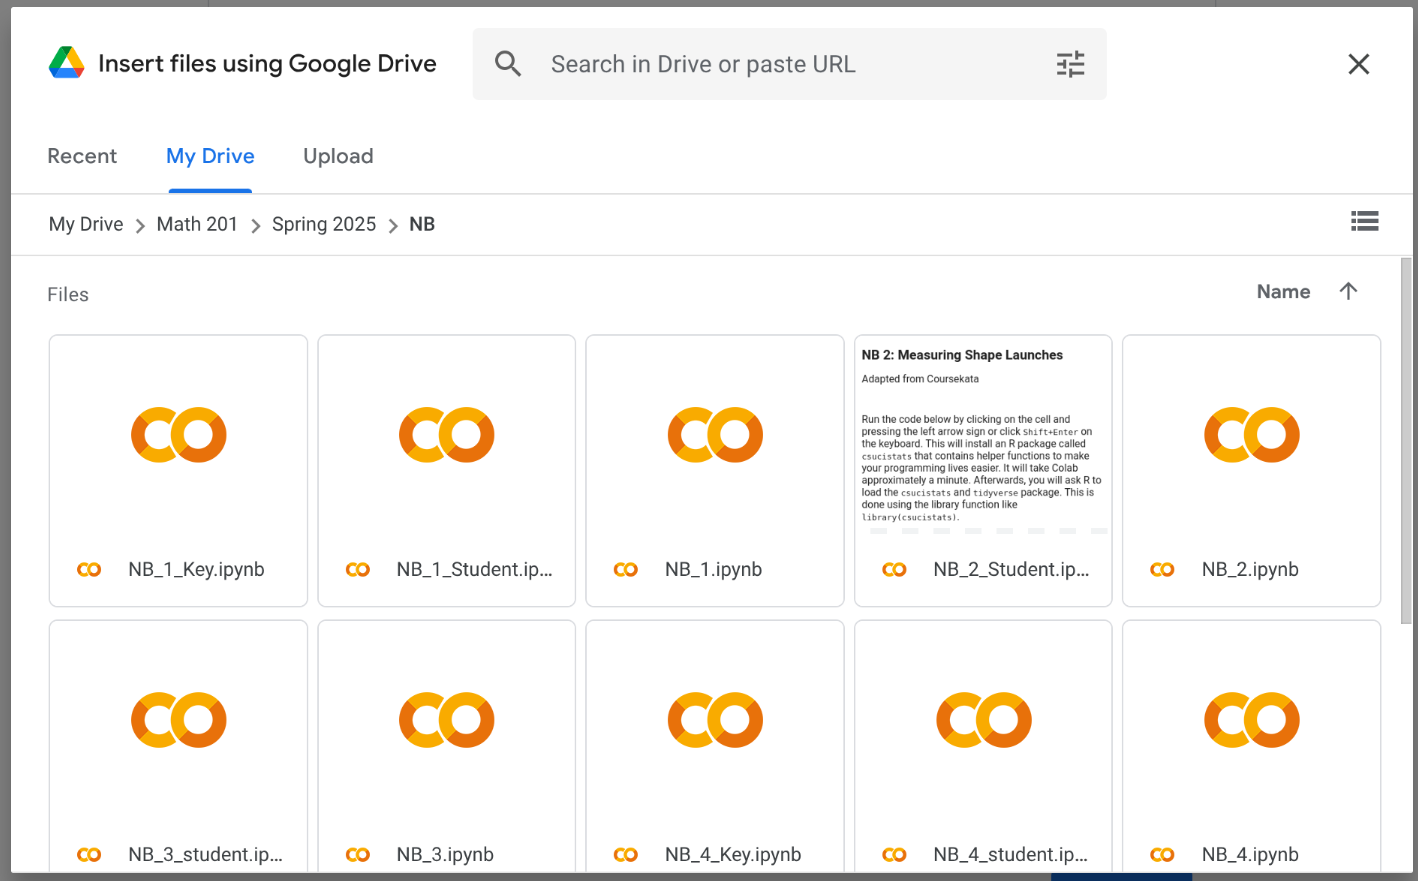The image size is (1418, 881).
Task: Select the My Drive tab
Action: click(210, 156)
